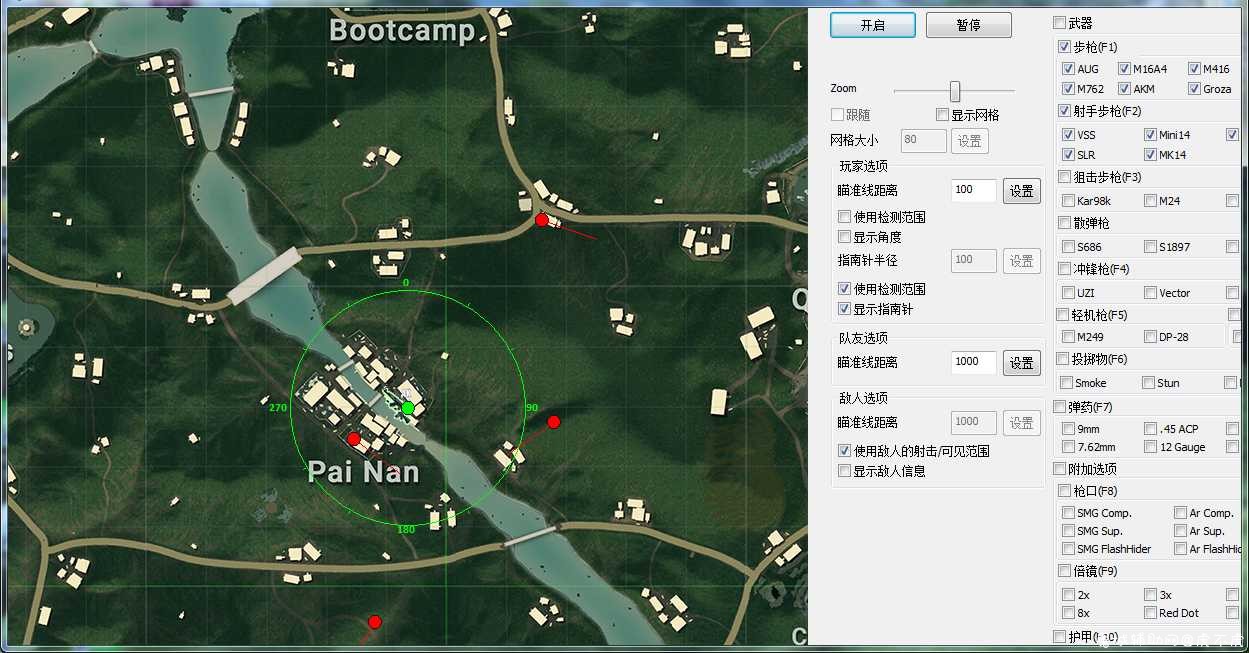Check the 12 Gauge ammo checkbox
This screenshot has height=653, width=1249.
1150,447
